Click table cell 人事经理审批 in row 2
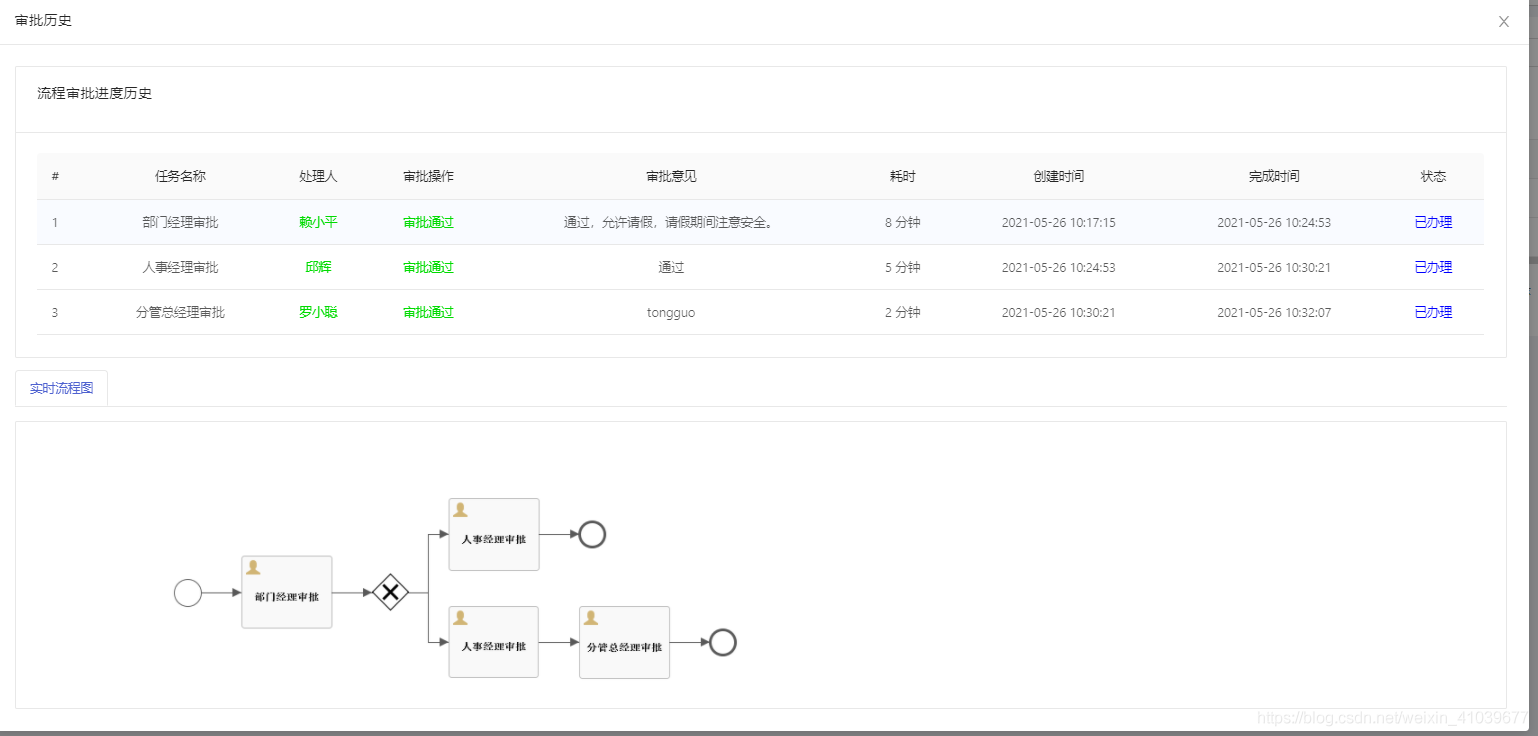The height and width of the screenshot is (736, 1538). [x=180, y=267]
